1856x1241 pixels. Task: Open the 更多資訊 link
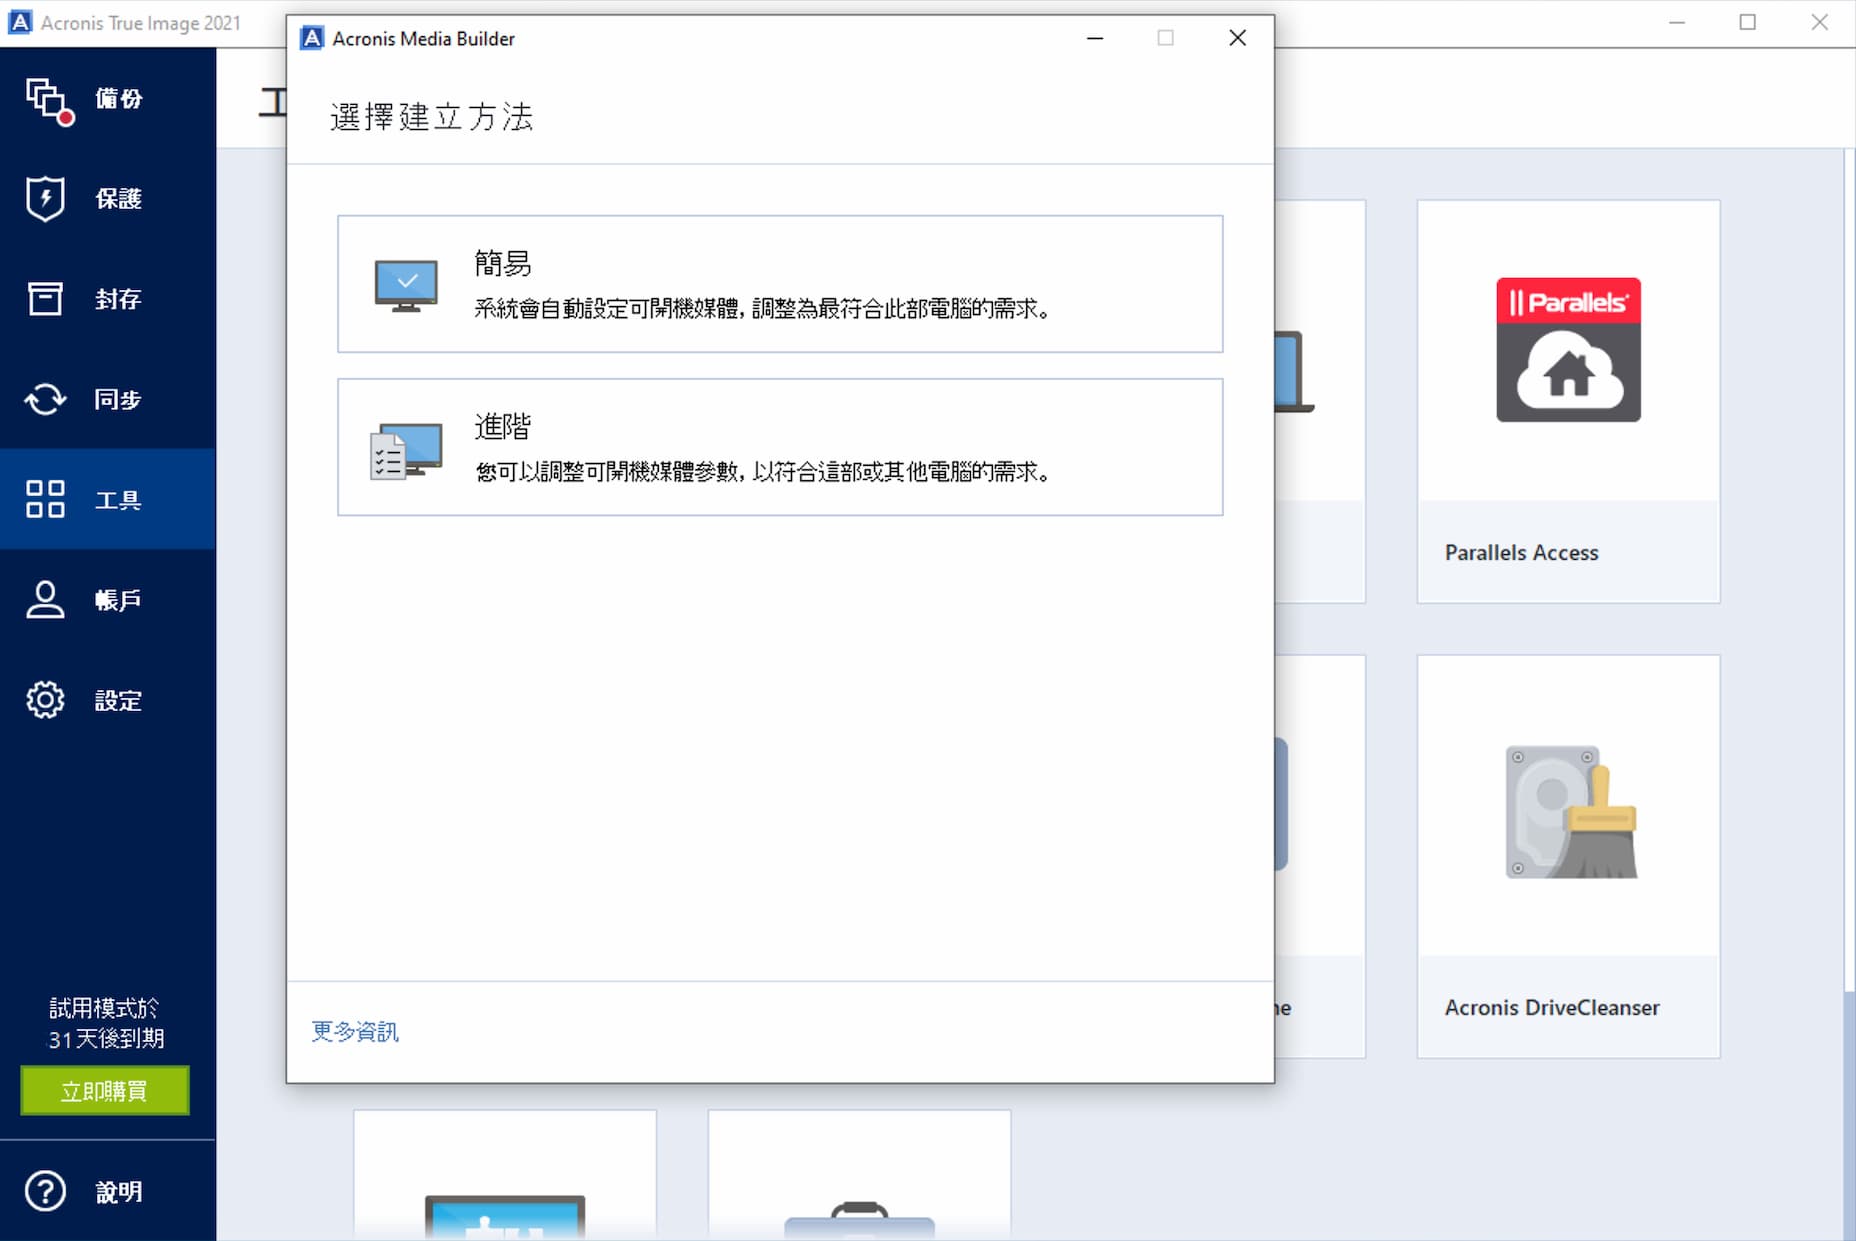pos(355,1031)
